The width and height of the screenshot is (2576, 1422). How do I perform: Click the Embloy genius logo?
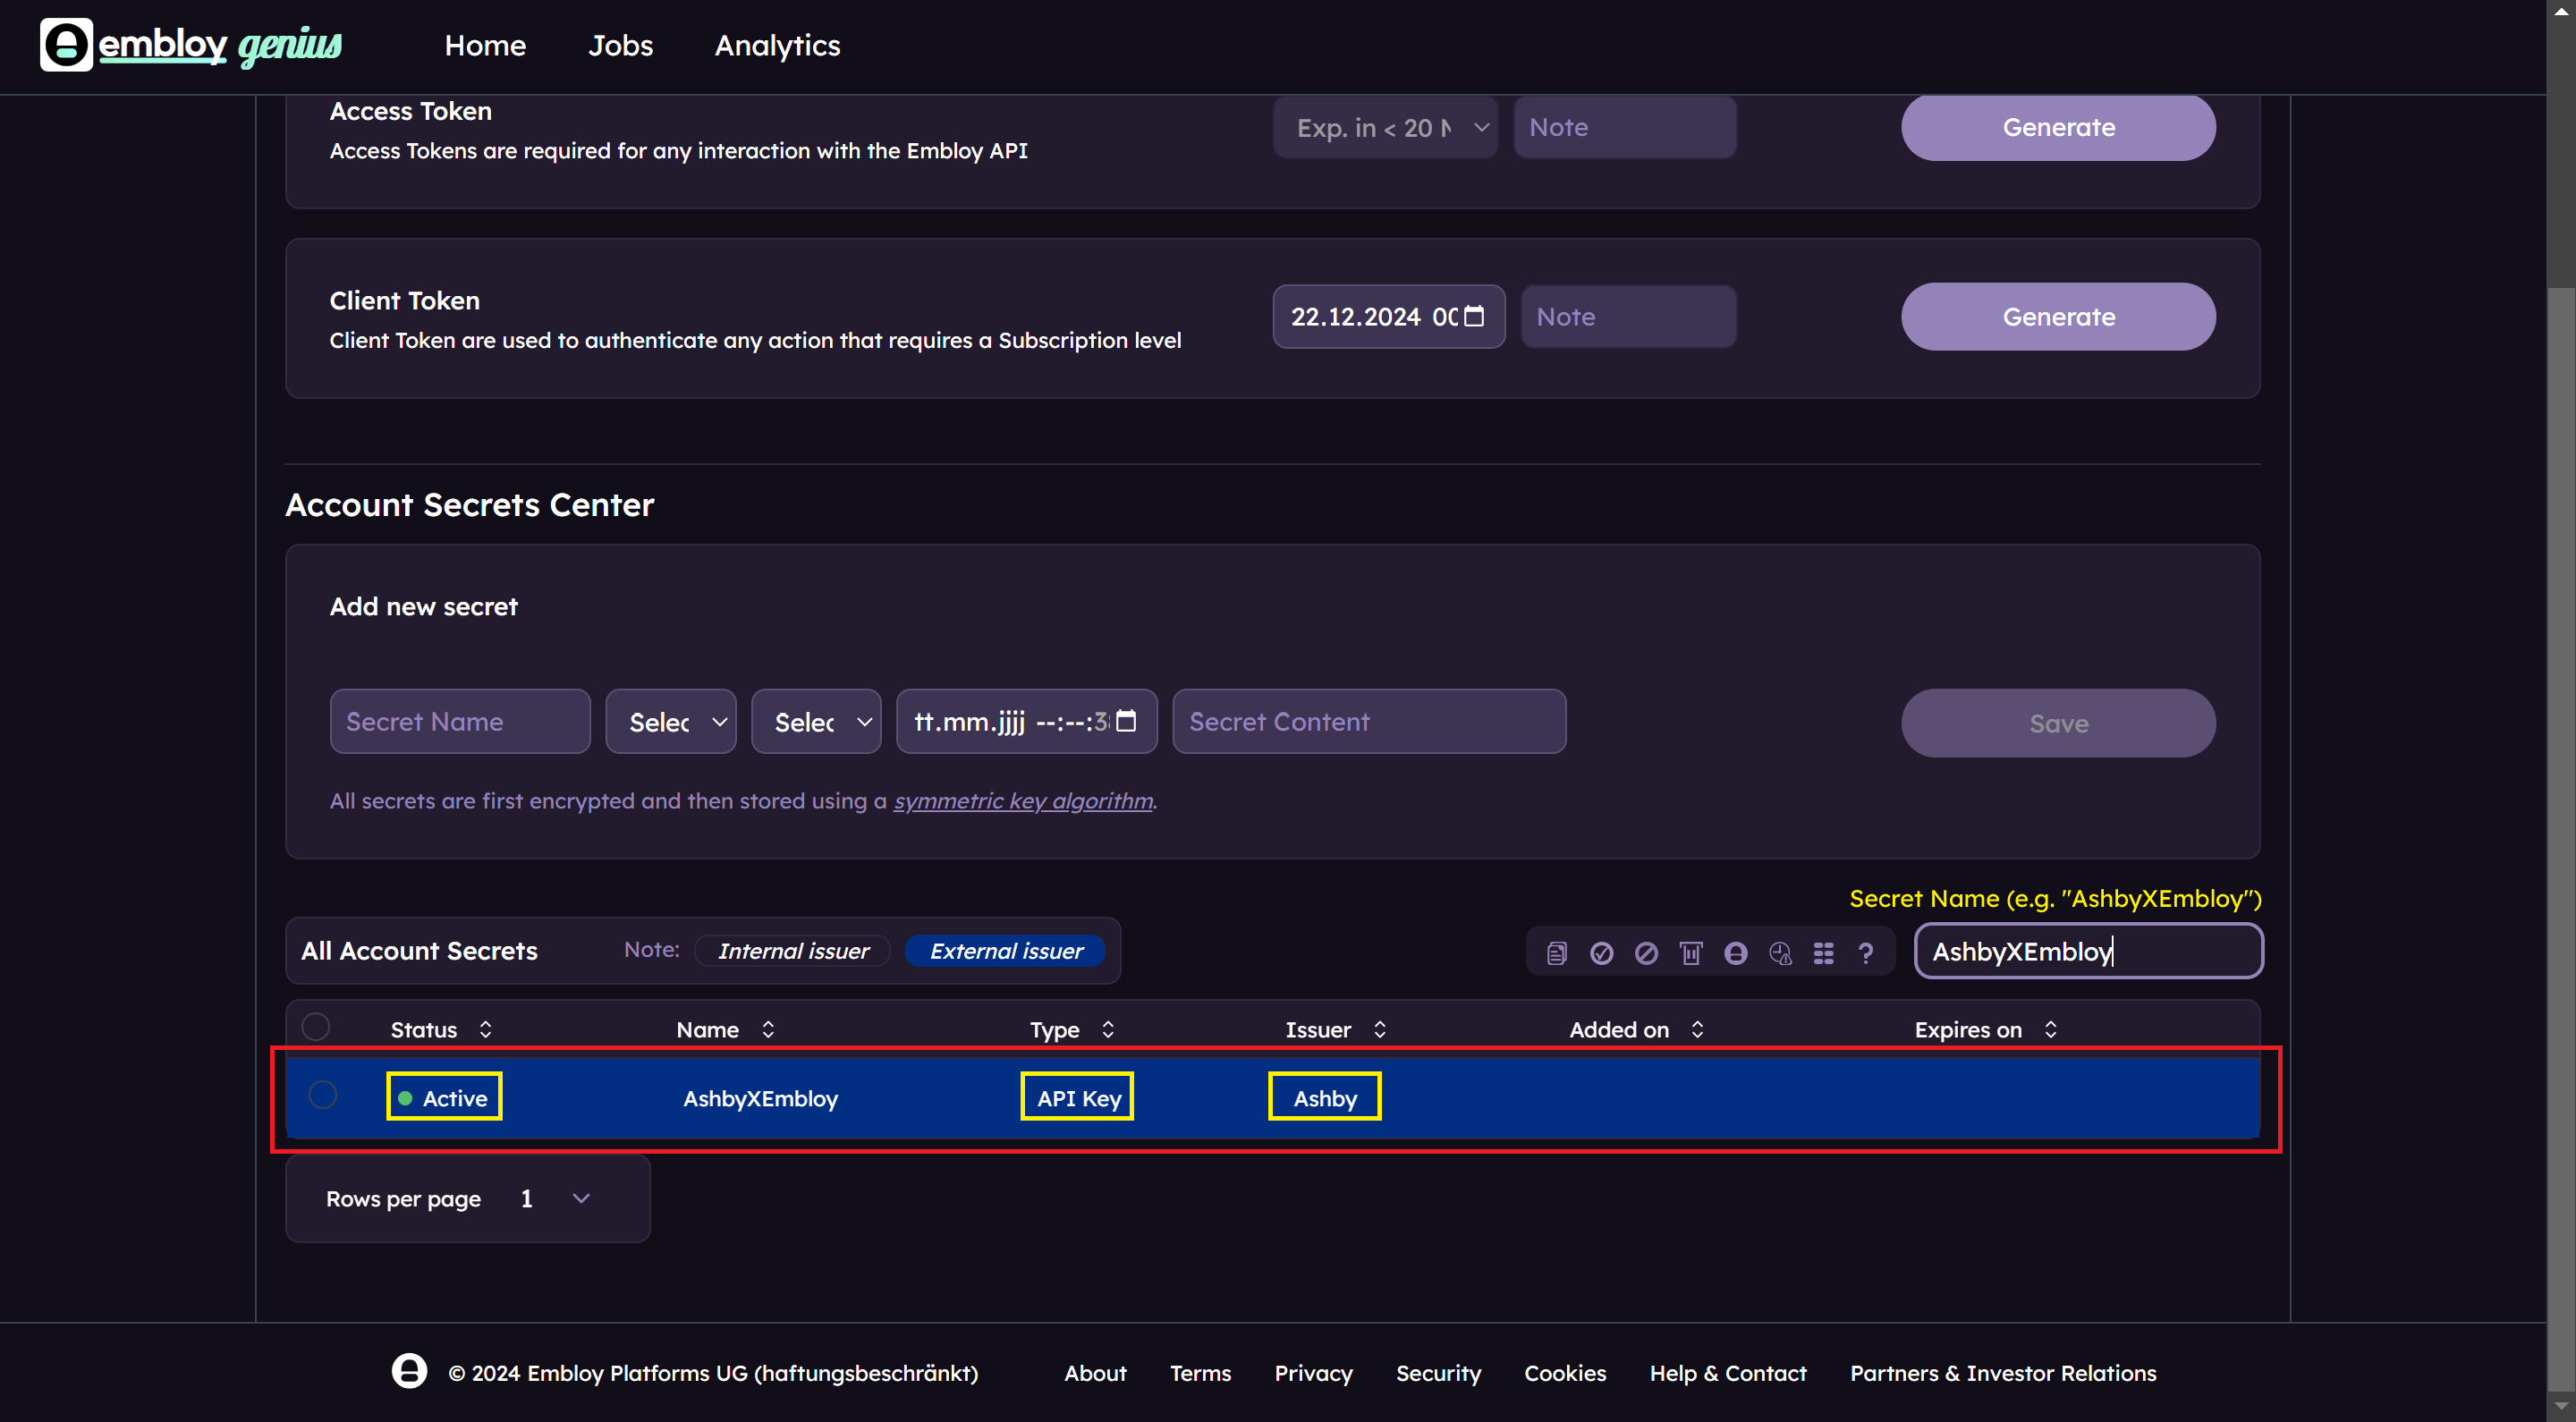point(190,45)
